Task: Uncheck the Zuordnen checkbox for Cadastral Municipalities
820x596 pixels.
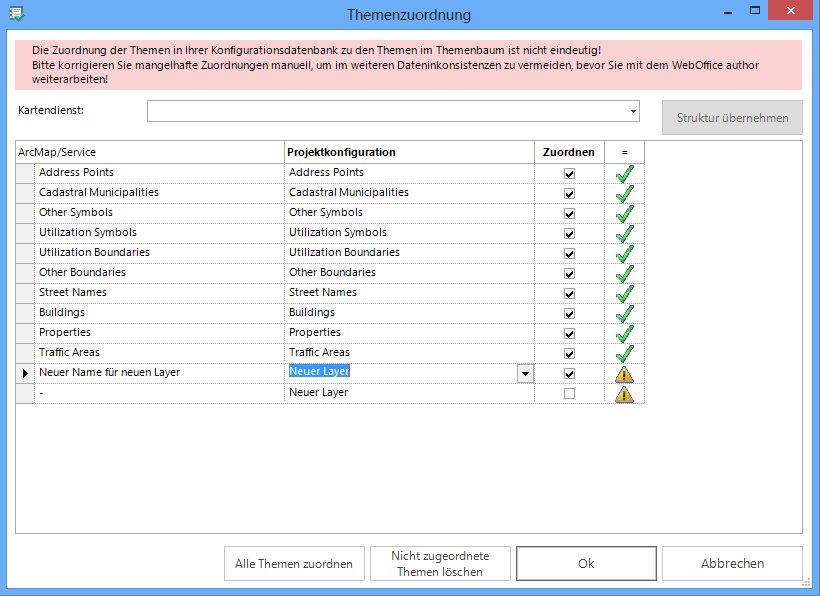Action: point(570,193)
